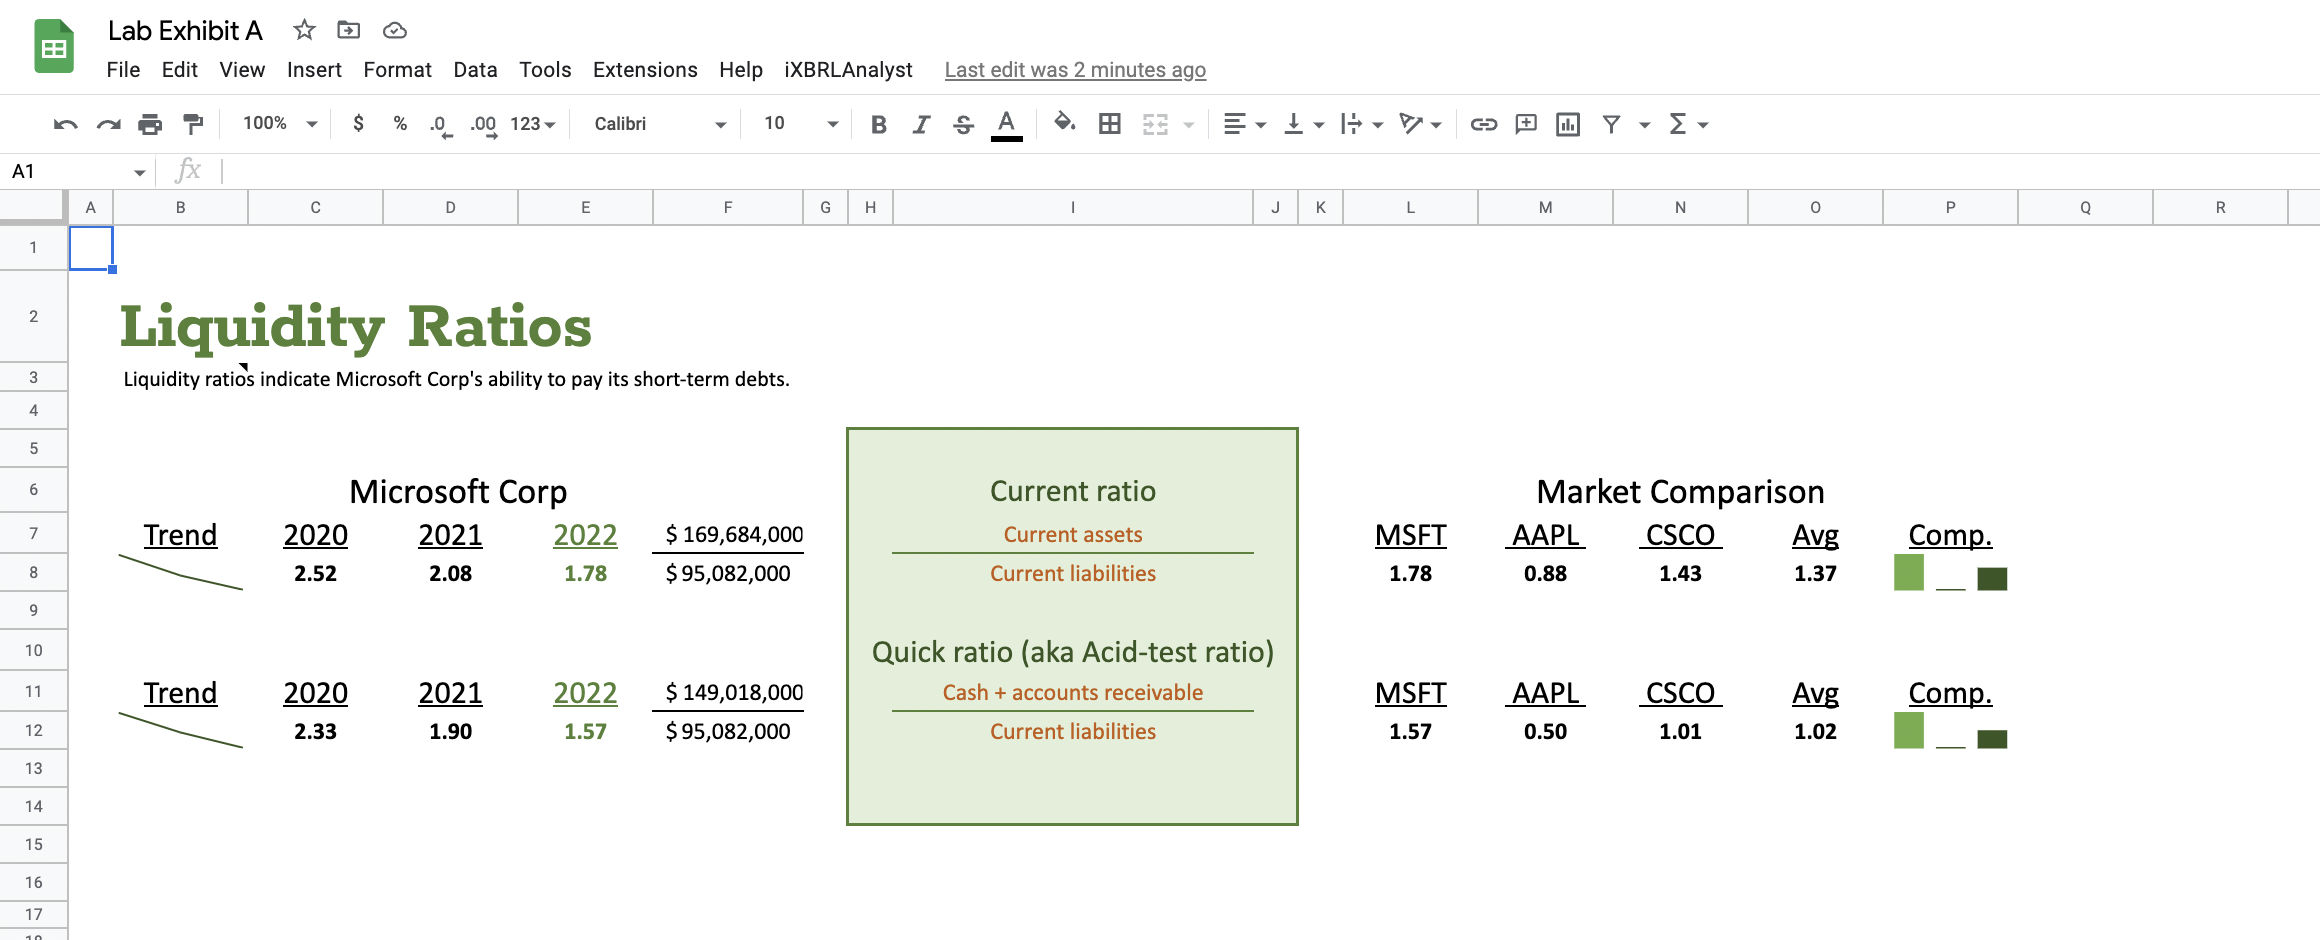This screenshot has width=2320, height=940.
Task: Open the borders tool
Action: pos(1109,124)
